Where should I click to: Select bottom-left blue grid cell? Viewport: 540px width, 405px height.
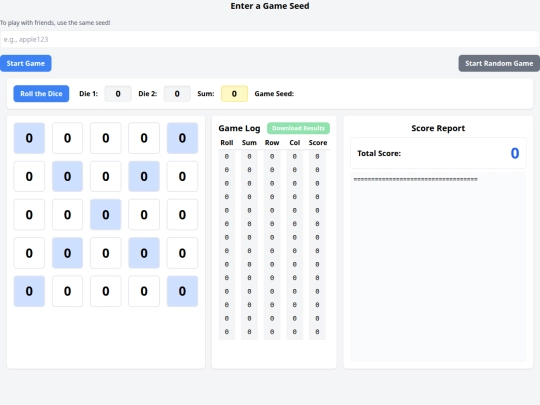point(29,291)
